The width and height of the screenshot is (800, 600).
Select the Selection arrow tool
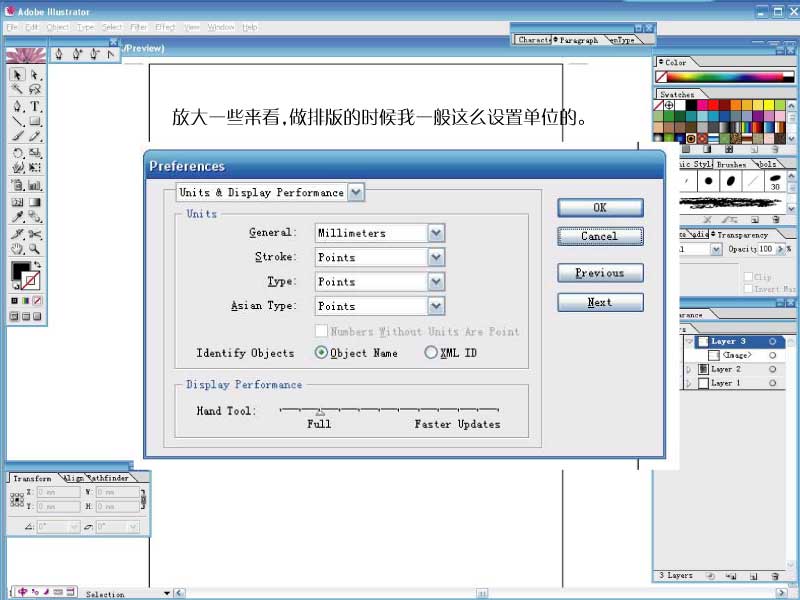17,75
